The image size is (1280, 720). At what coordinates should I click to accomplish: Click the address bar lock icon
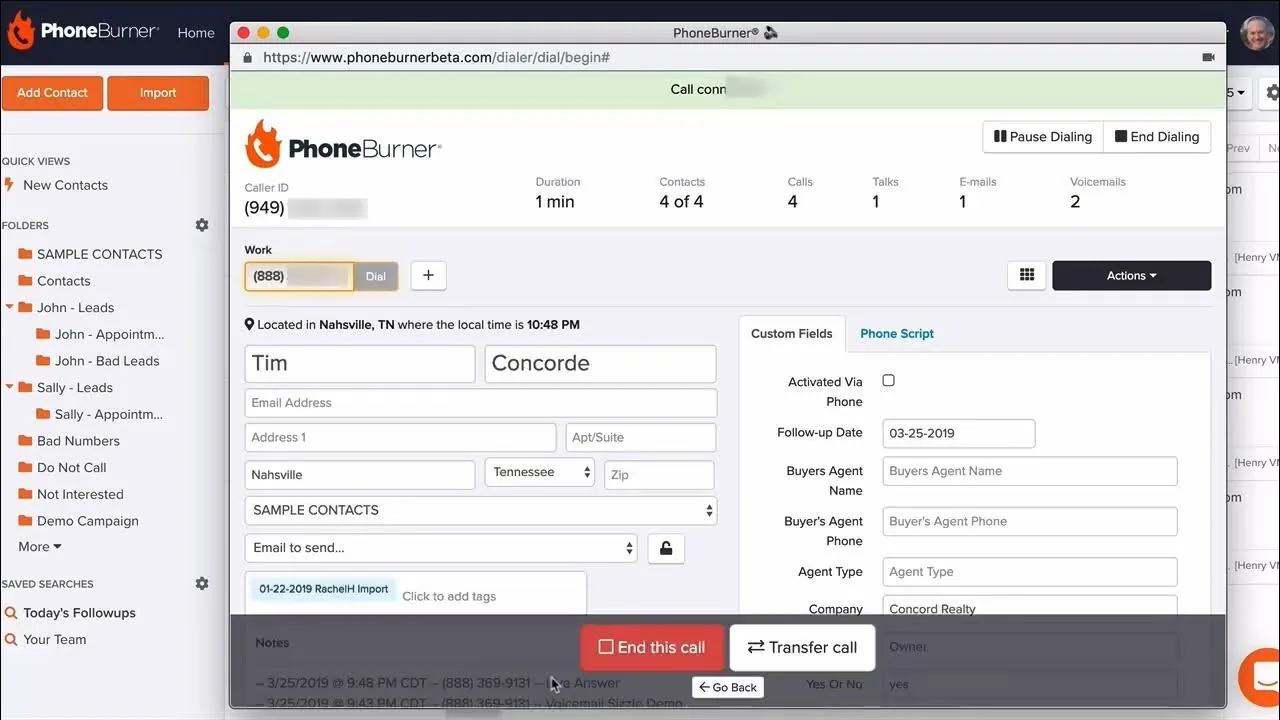[249, 58]
